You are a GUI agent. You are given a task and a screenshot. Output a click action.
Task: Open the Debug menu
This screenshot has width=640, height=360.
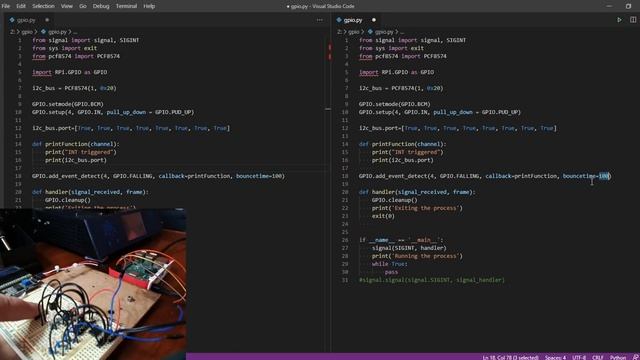click(x=101, y=6)
